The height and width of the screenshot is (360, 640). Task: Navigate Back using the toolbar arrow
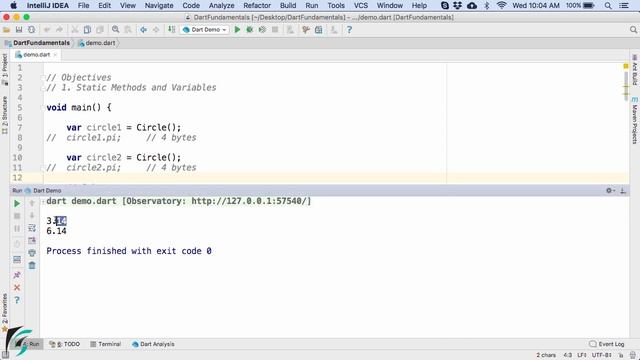[x=143, y=30]
